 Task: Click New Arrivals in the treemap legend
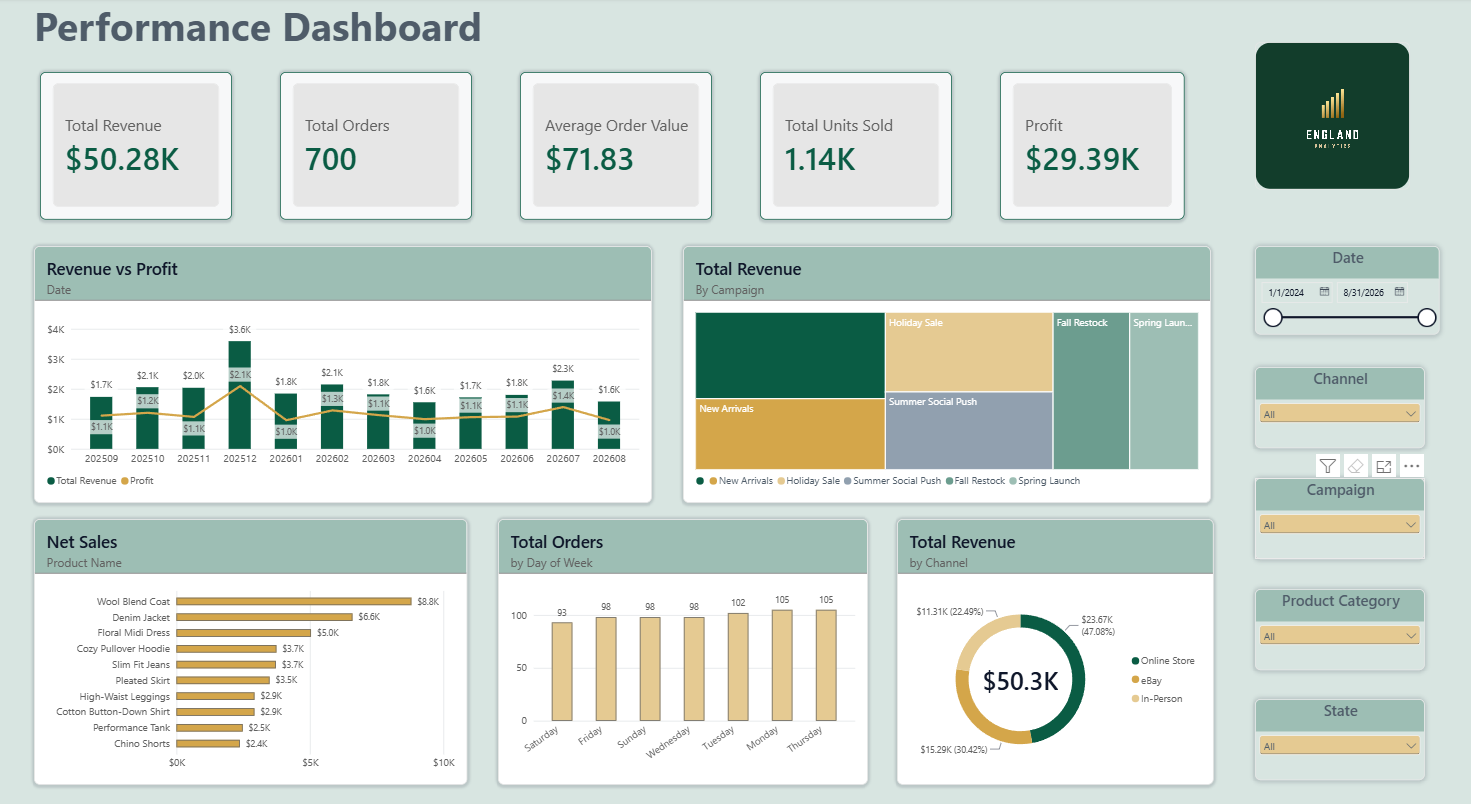pos(741,481)
